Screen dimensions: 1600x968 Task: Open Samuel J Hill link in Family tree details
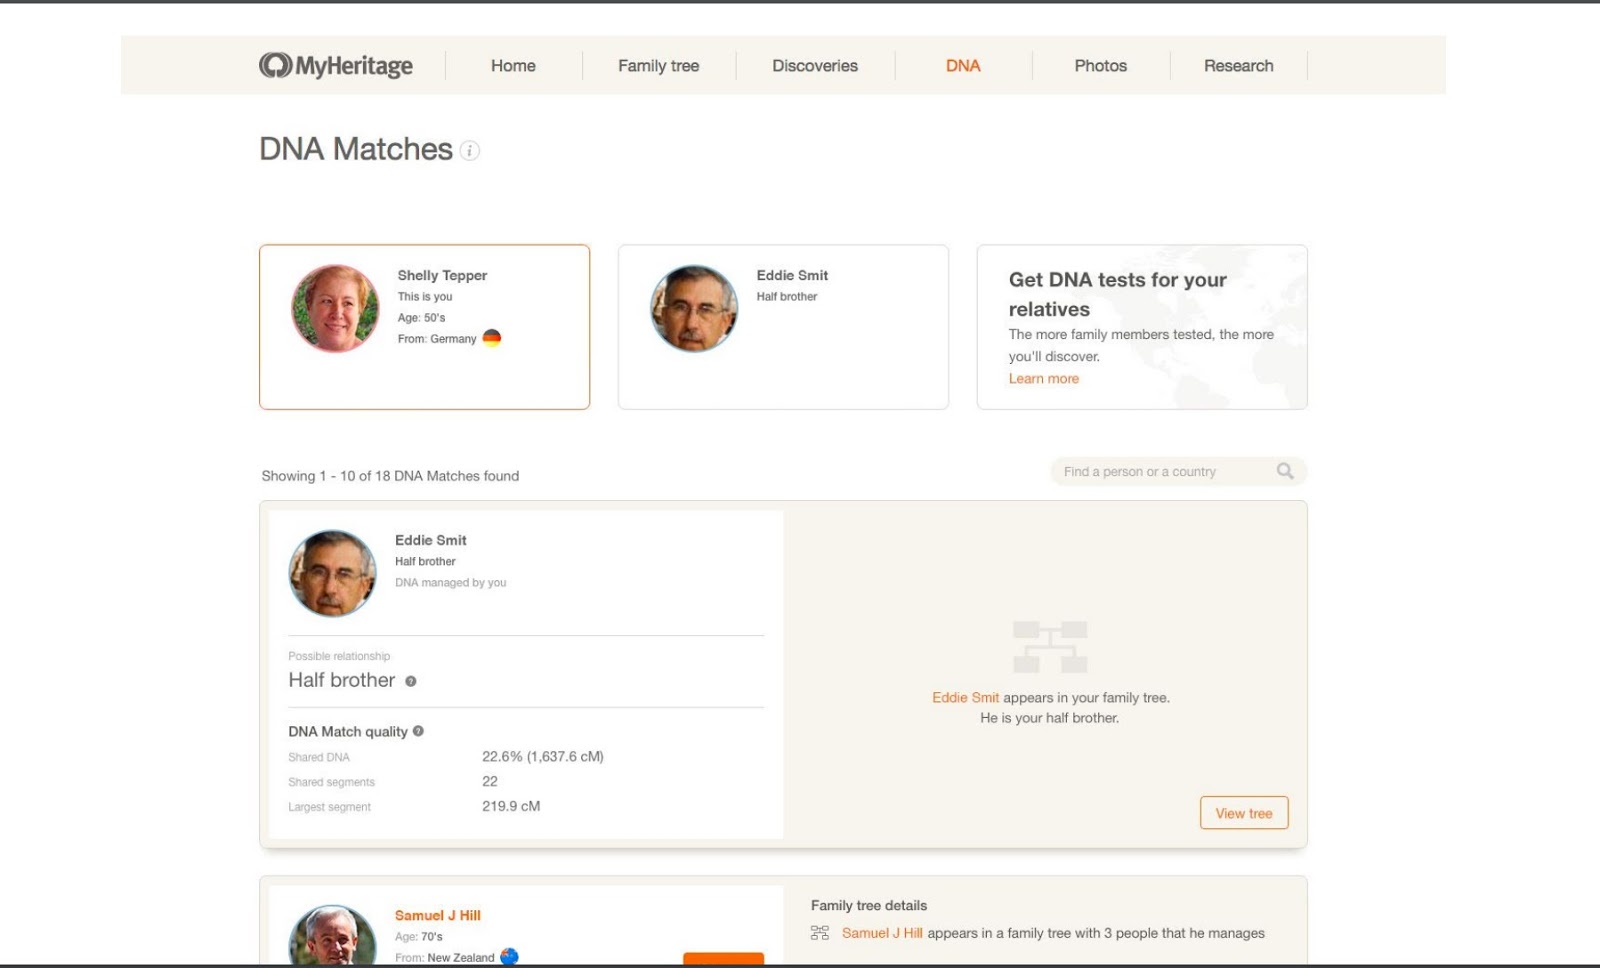(x=882, y=933)
